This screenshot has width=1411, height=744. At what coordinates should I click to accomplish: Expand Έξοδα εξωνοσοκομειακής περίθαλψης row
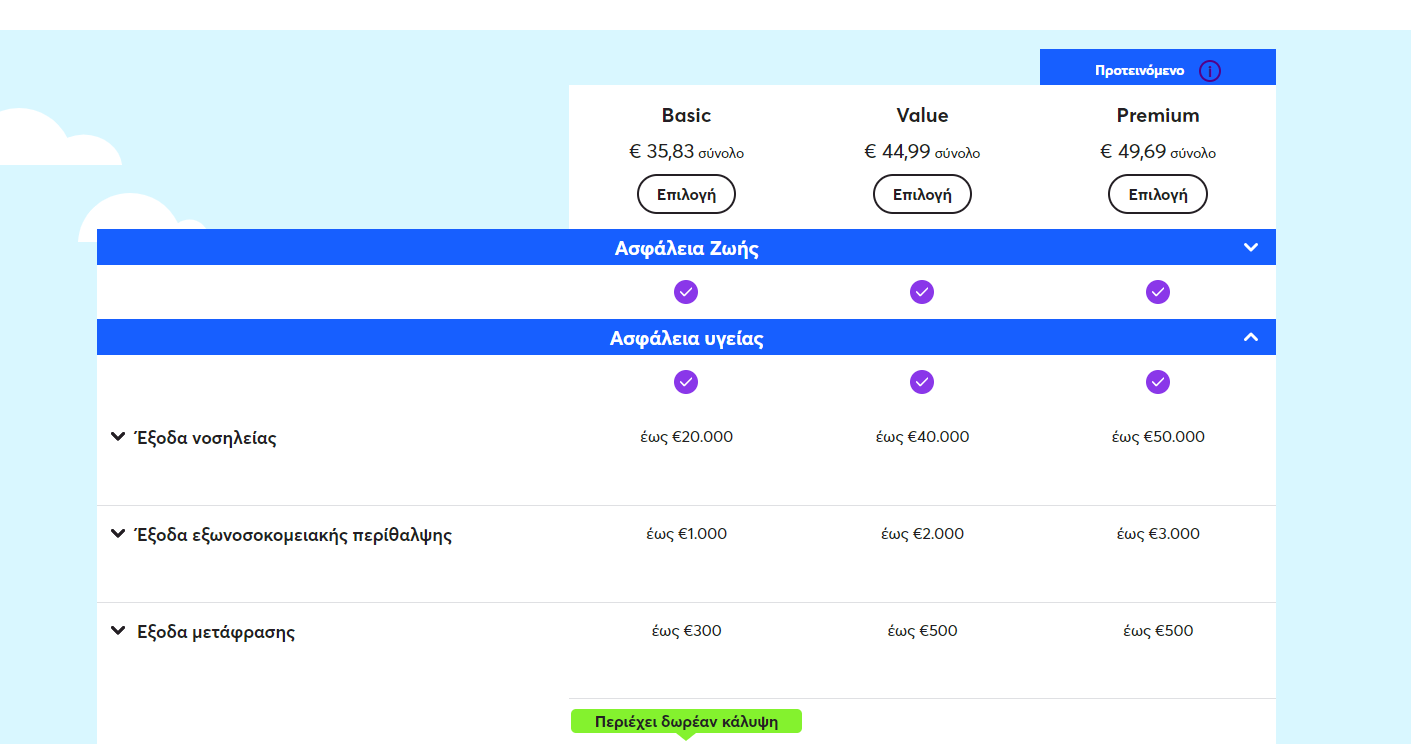tap(118, 534)
